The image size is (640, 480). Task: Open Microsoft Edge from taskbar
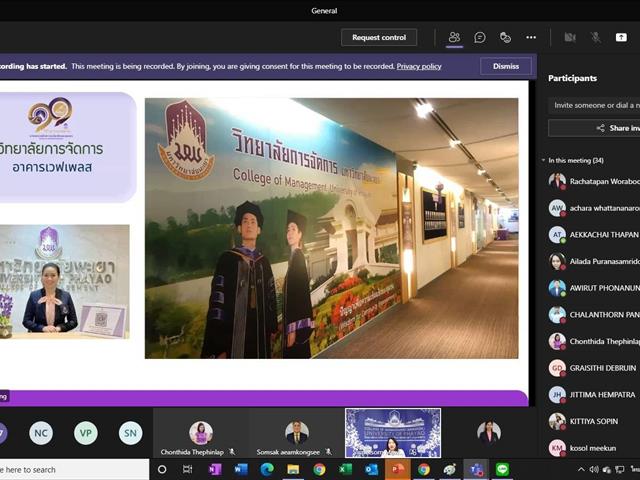click(267, 470)
